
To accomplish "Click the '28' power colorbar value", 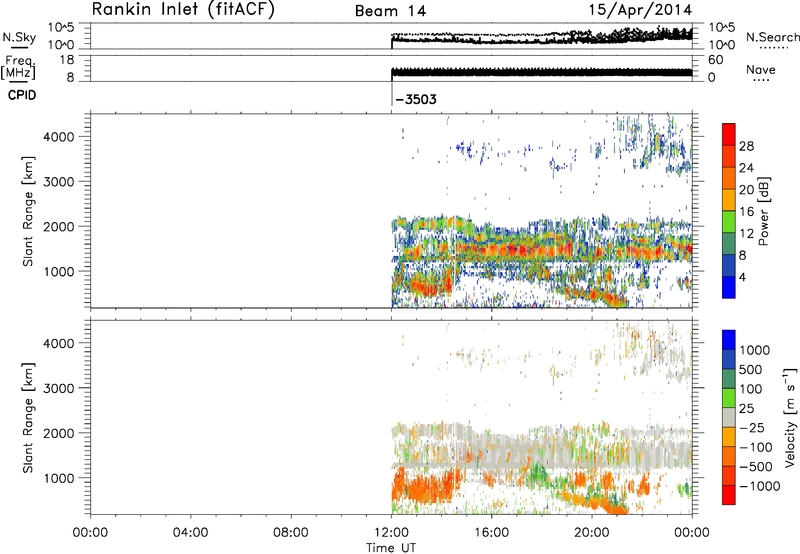I will click(x=746, y=146).
